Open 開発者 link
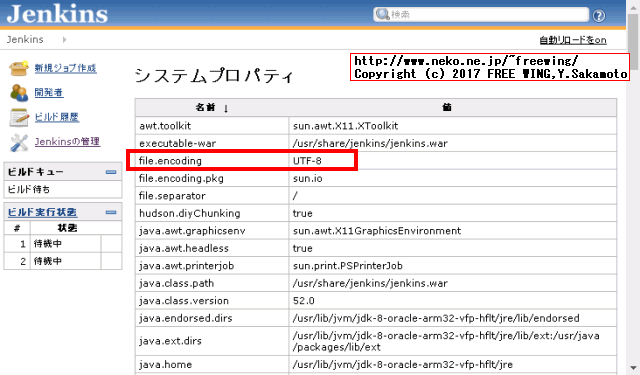The width and height of the screenshot is (640, 375). (x=49, y=93)
